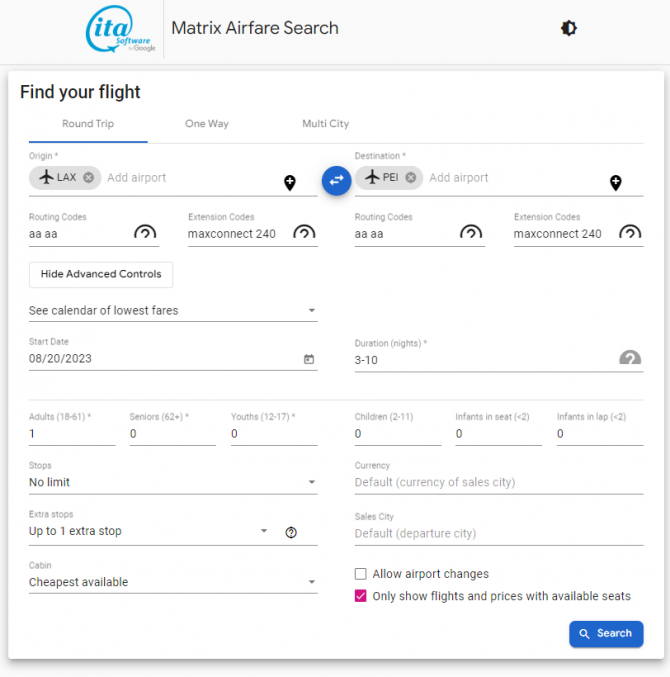
Task: Open help for Extra stops
Action: point(291,532)
